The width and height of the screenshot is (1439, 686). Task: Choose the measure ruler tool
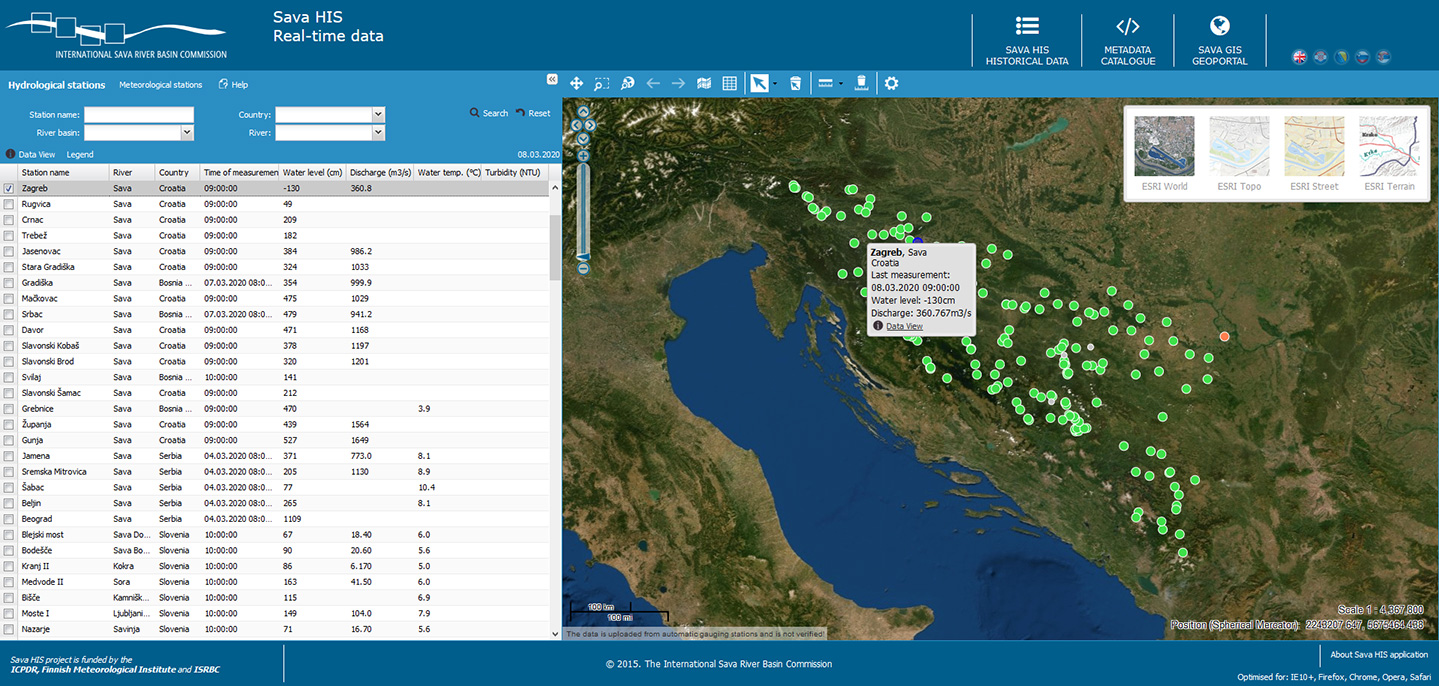point(826,83)
